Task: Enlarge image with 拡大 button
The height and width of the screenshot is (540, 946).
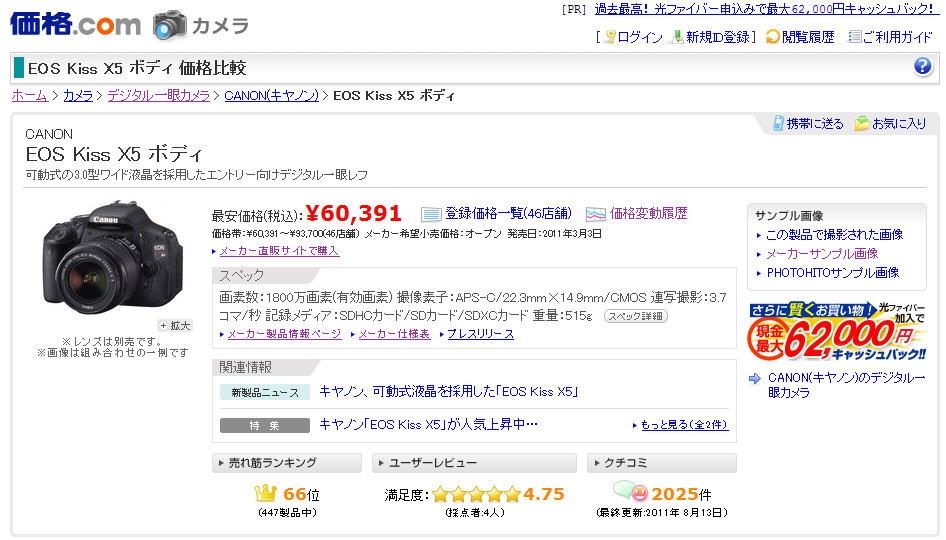Action: (175, 326)
